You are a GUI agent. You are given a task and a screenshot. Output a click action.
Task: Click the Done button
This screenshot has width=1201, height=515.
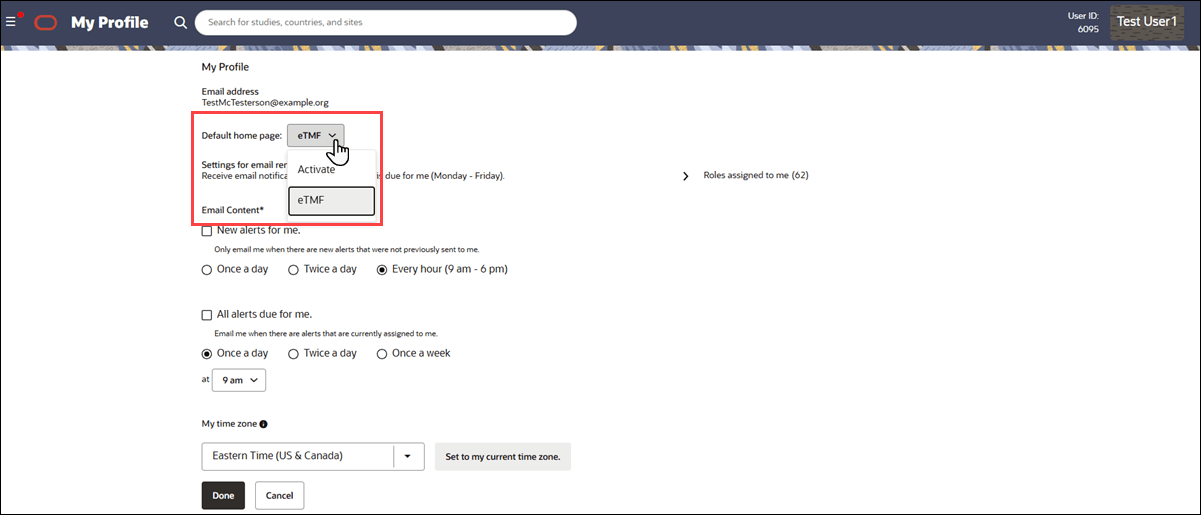pos(223,495)
